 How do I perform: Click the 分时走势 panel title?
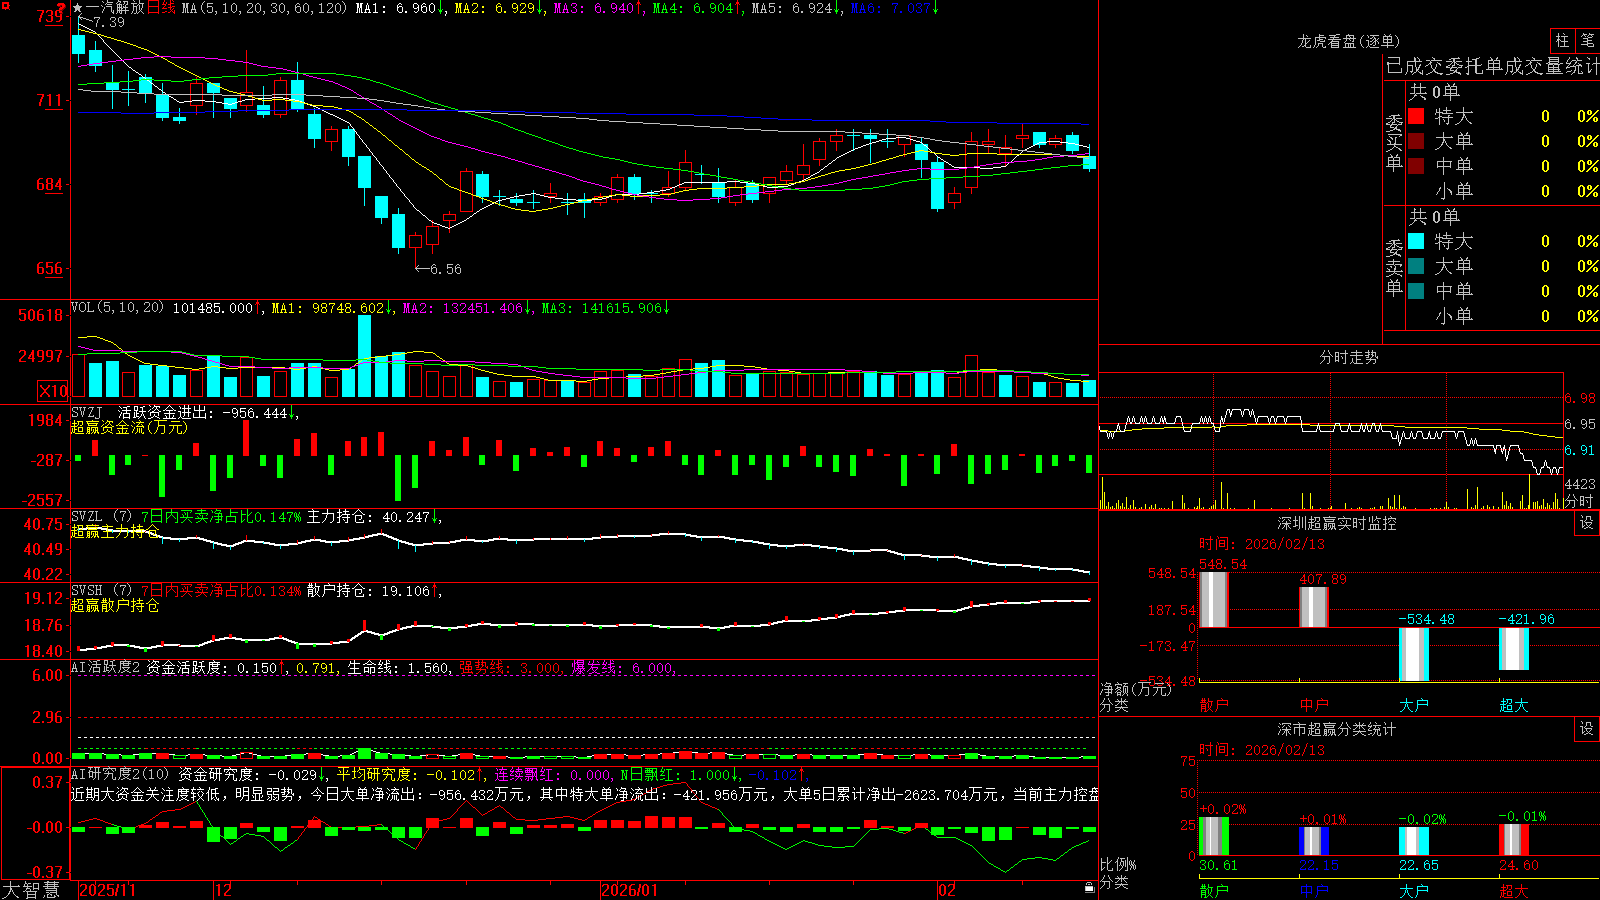[x=1348, y=357]
